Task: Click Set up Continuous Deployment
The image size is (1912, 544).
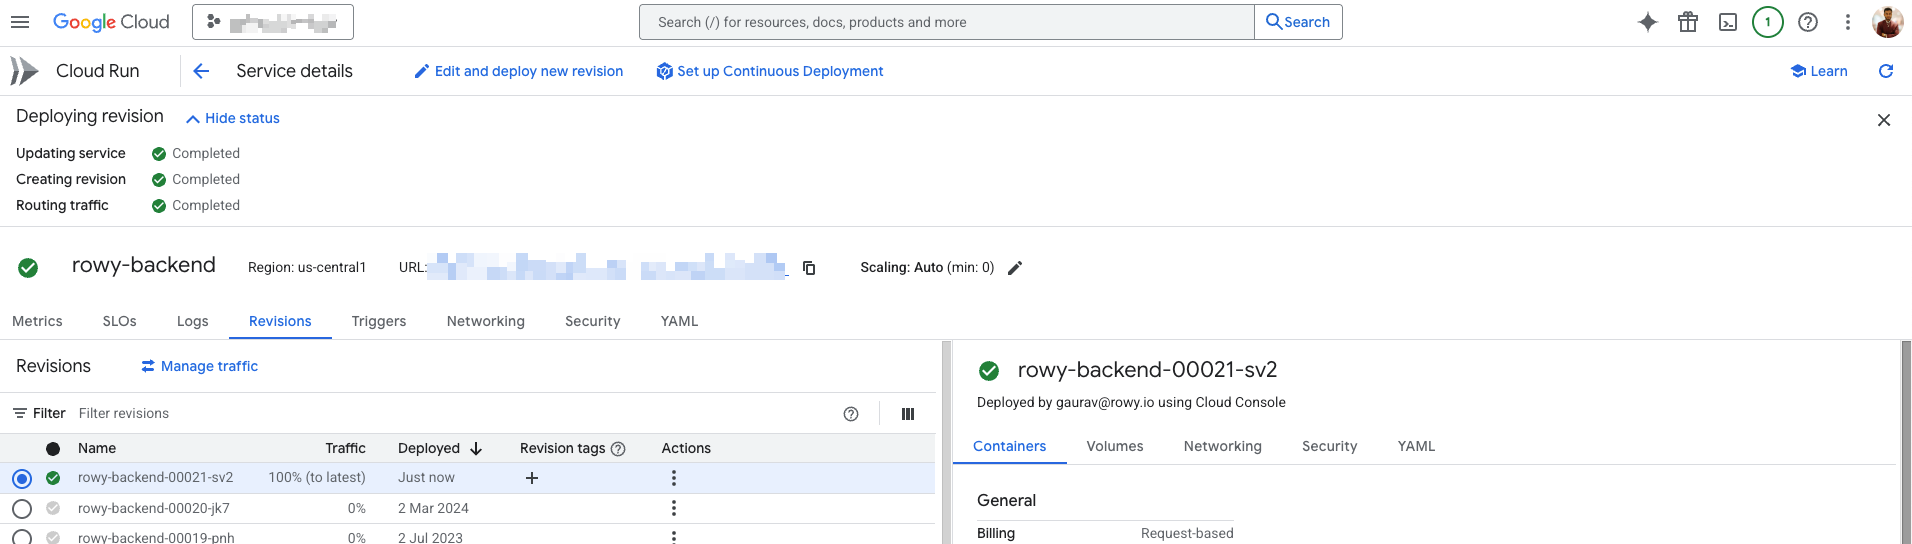Action: 770,71
